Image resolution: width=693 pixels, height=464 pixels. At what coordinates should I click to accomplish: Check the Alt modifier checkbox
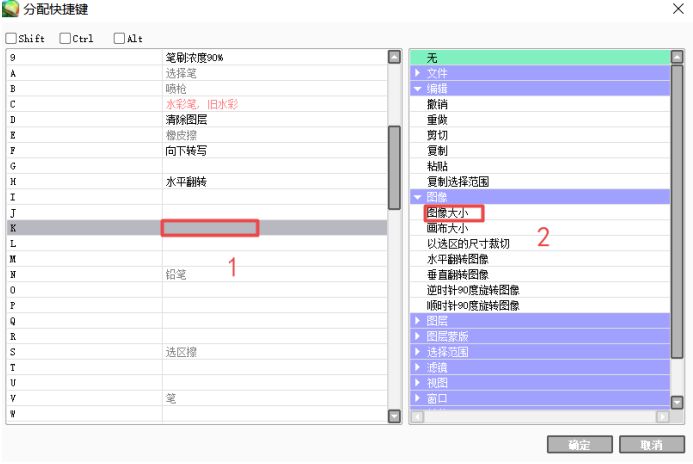119,39
